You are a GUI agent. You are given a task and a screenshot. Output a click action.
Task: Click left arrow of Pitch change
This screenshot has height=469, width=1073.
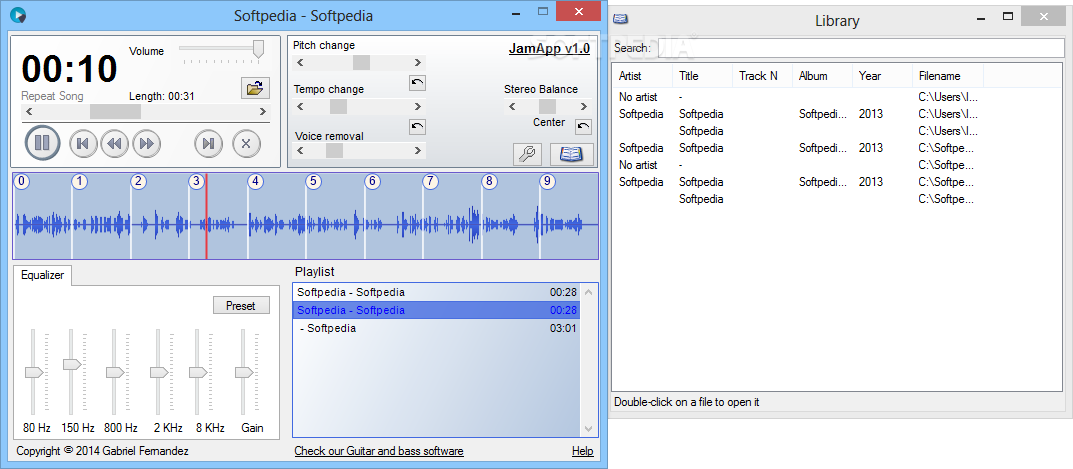300,62
